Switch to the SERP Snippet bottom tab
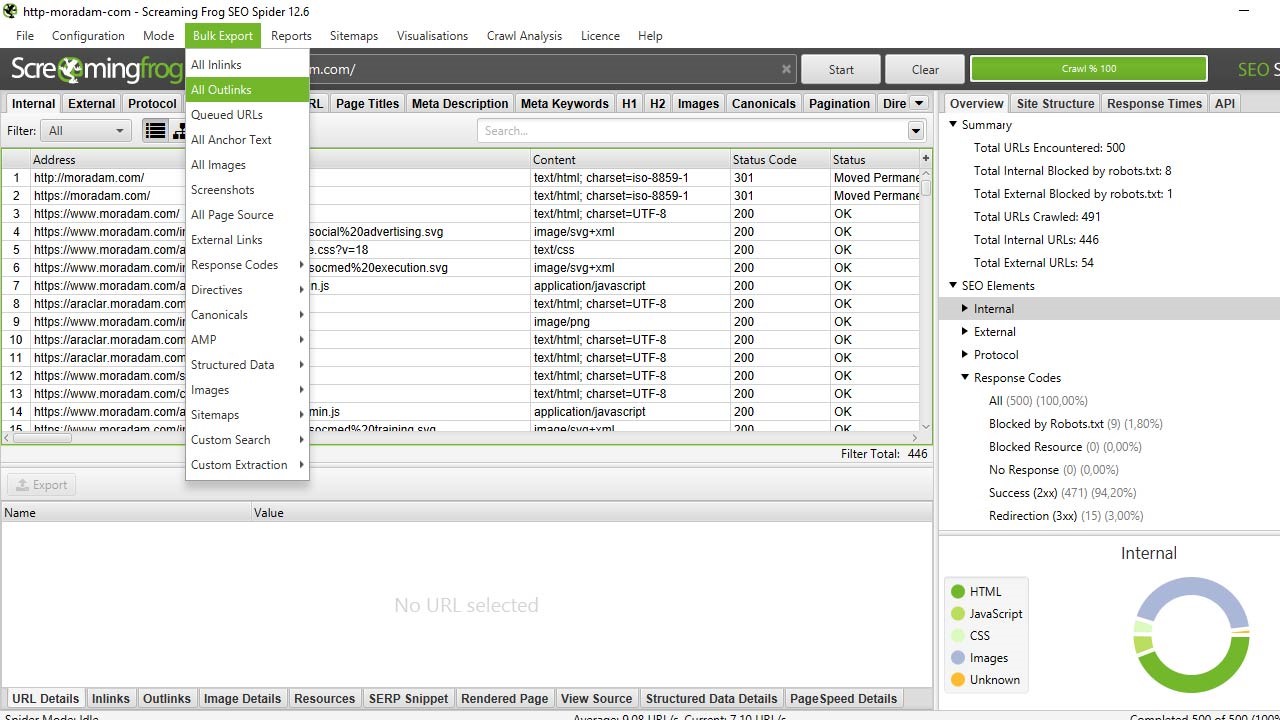The height and width of the screenshot is (720, 1280). pos(408,699)
